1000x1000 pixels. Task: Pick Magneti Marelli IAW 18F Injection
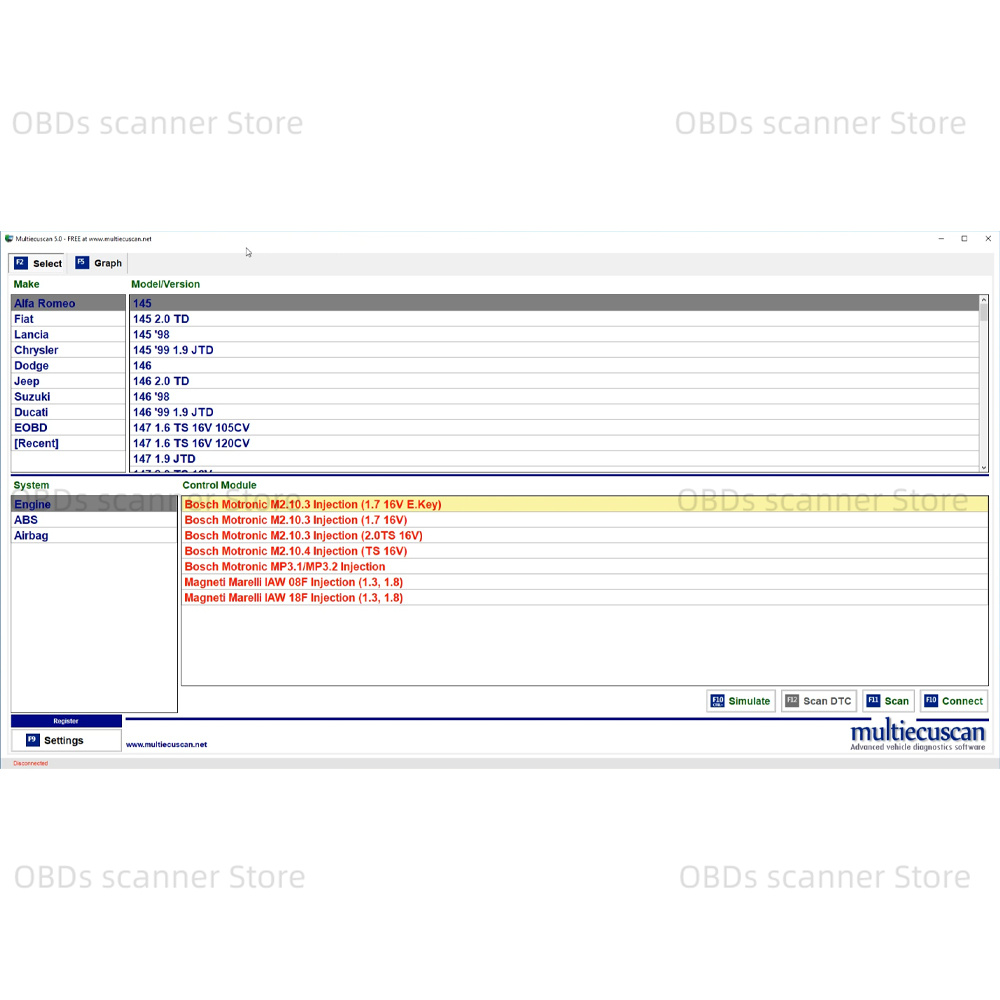coord(585,598)
